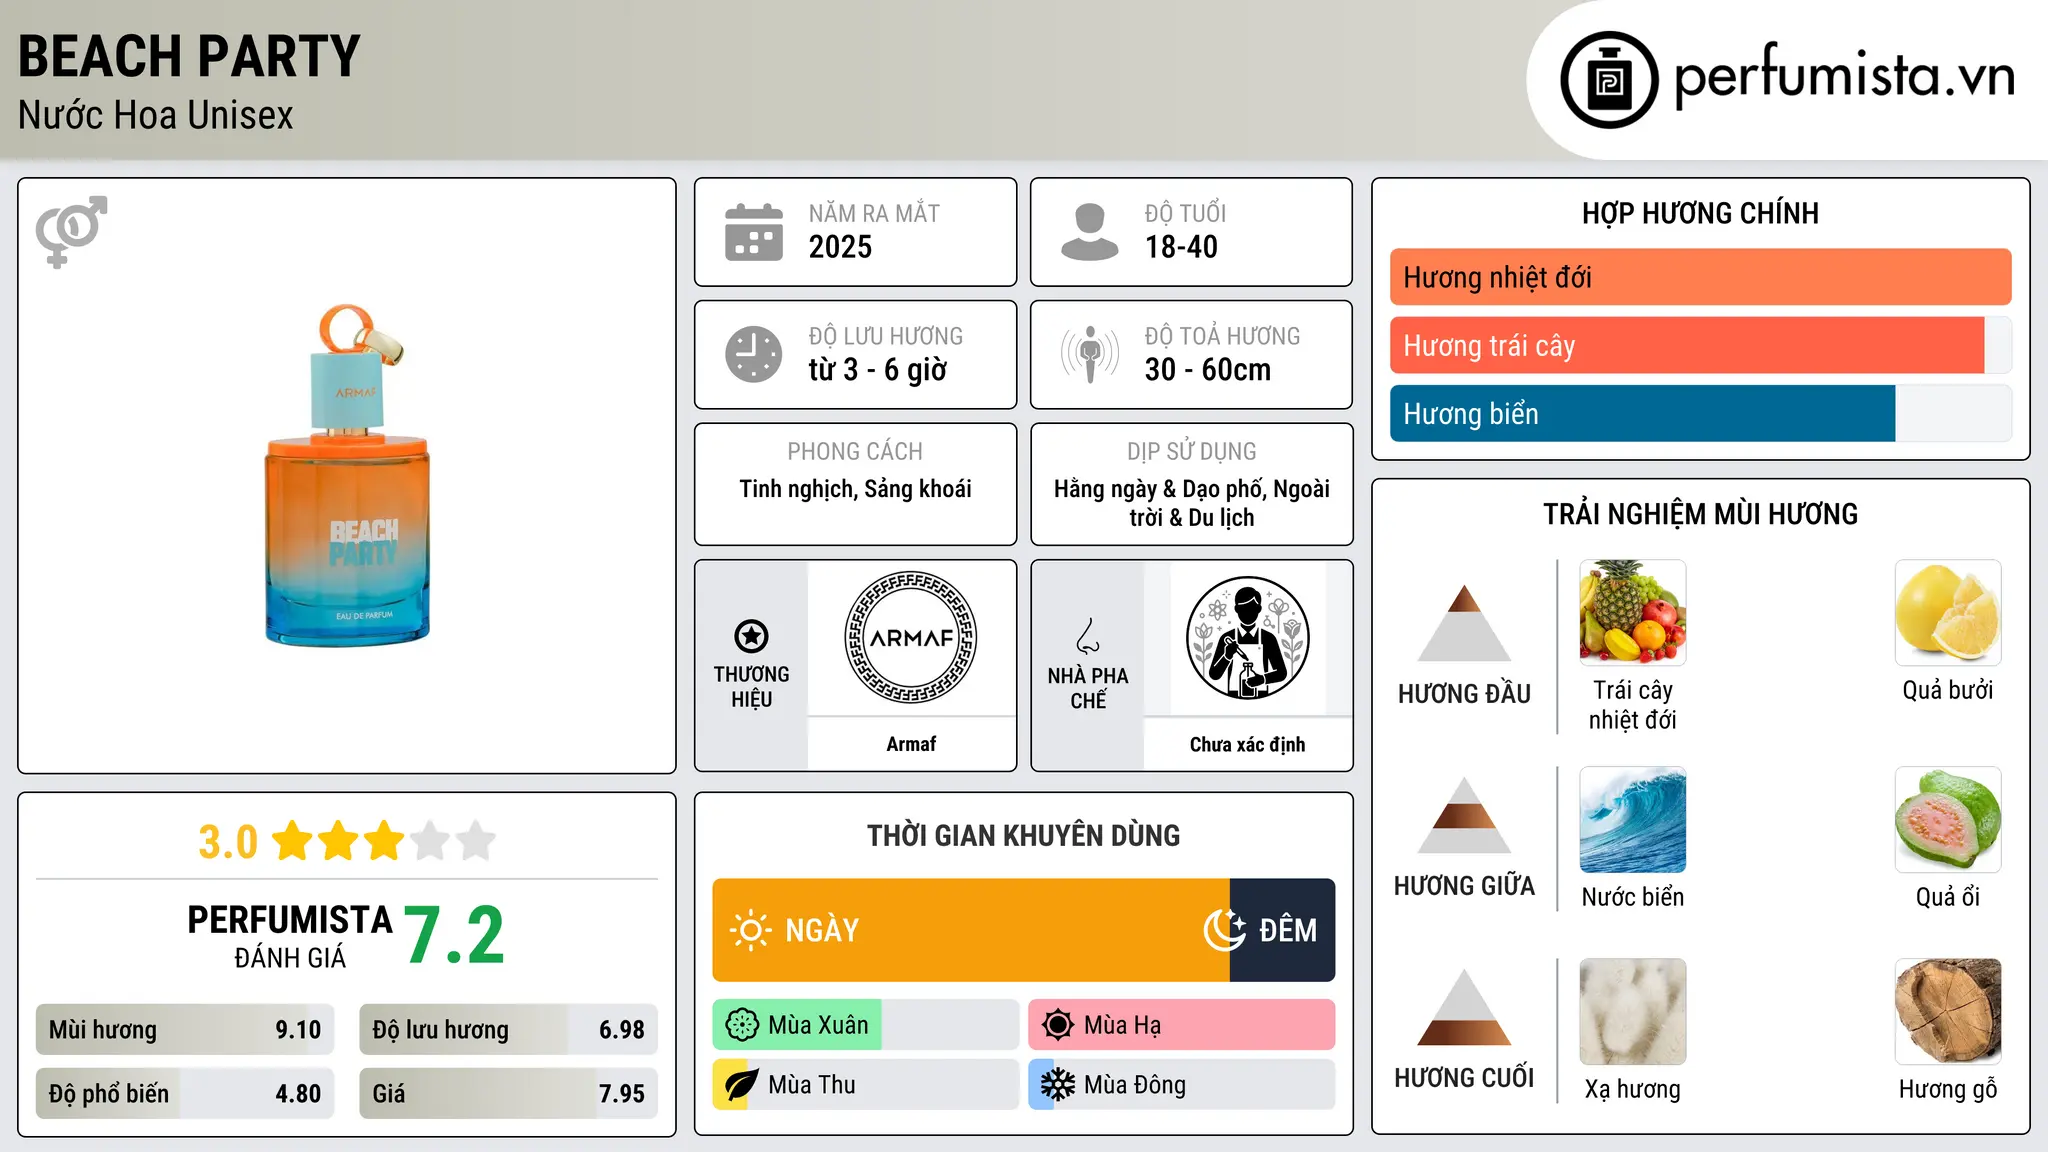Click the sillage value 30 - 60cm
Screen dimensions: 2048x1152
(1208, 370)
